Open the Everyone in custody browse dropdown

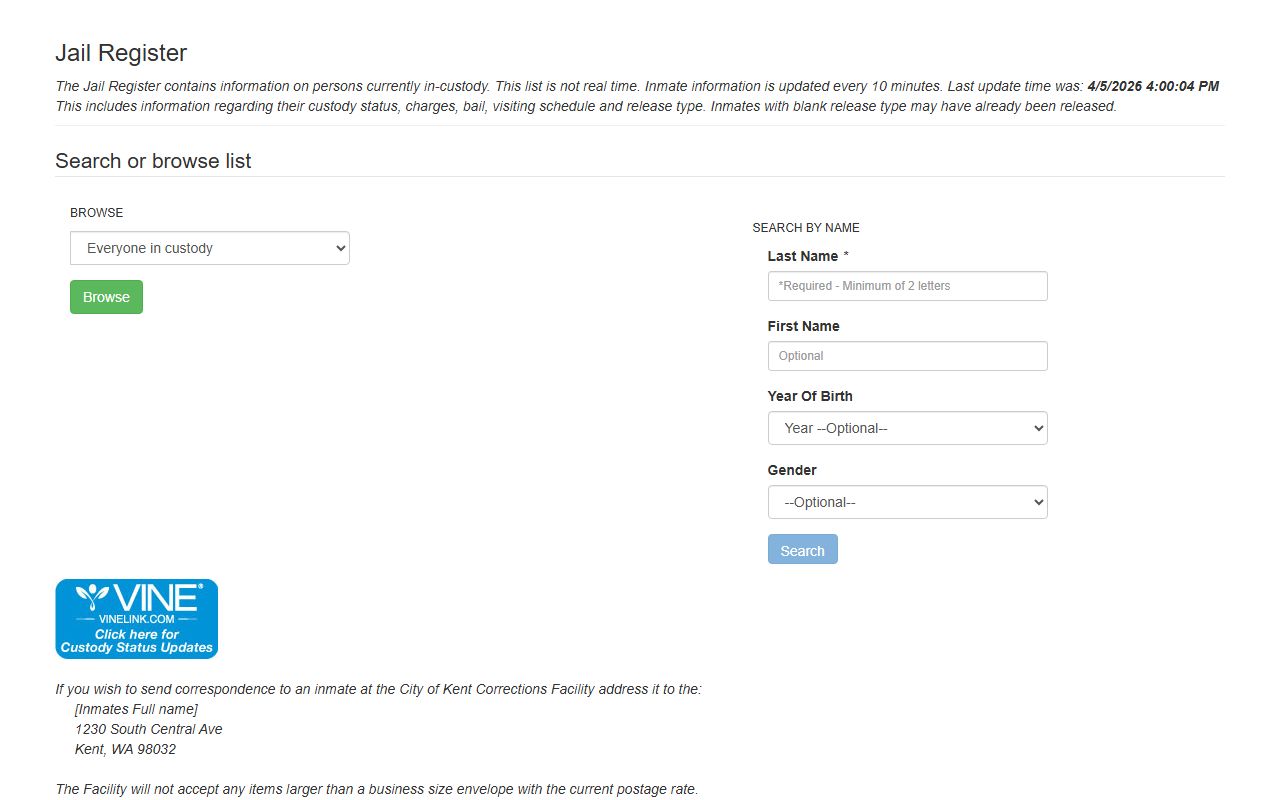(x=210, y=248)
